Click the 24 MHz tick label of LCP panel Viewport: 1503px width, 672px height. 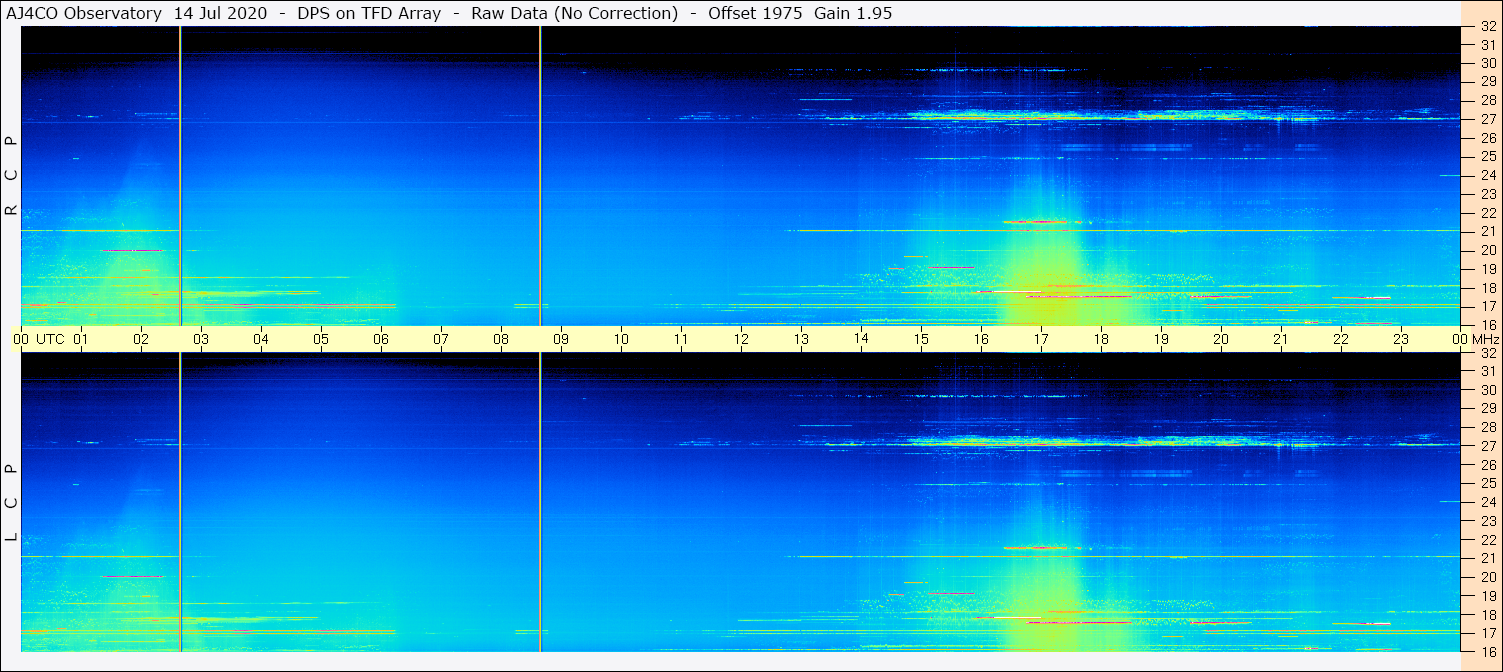(x=1487, y=502)
